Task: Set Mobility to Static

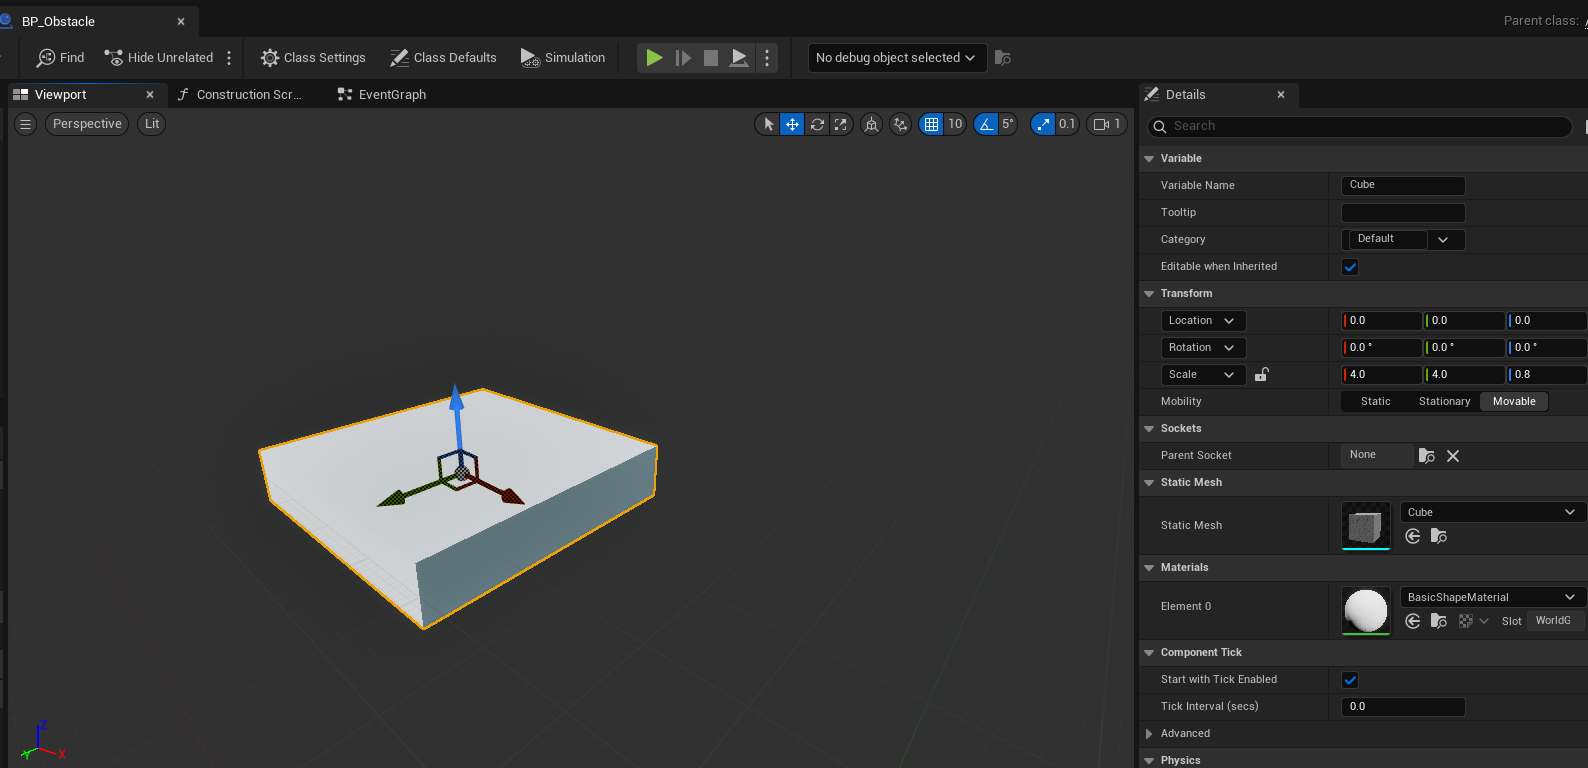Action: click(x=1375, y=402)
